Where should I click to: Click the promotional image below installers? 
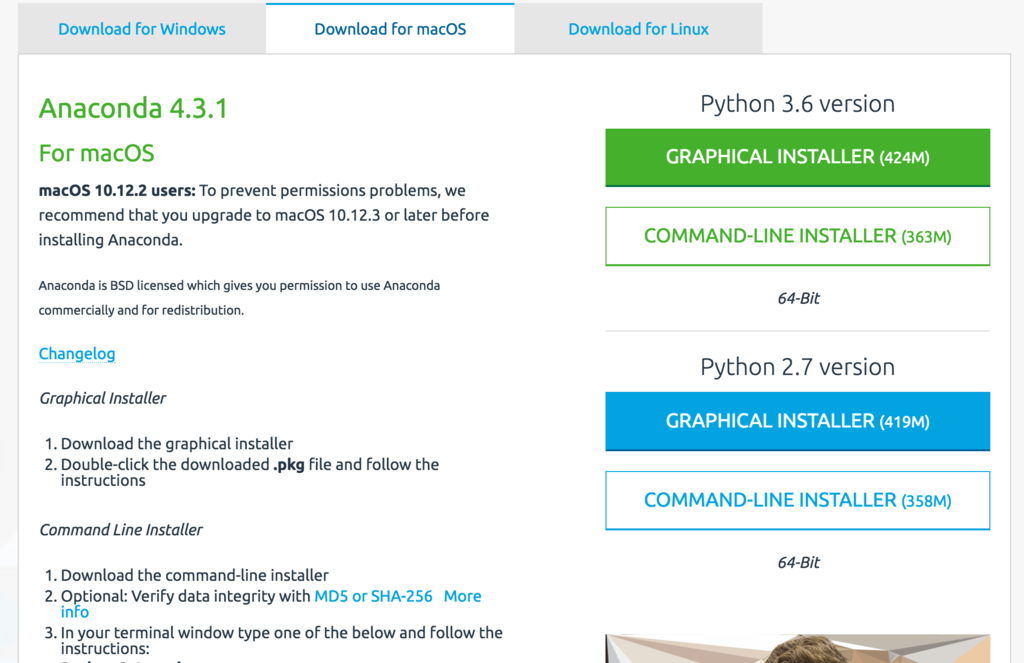click(x=797, y=648)
